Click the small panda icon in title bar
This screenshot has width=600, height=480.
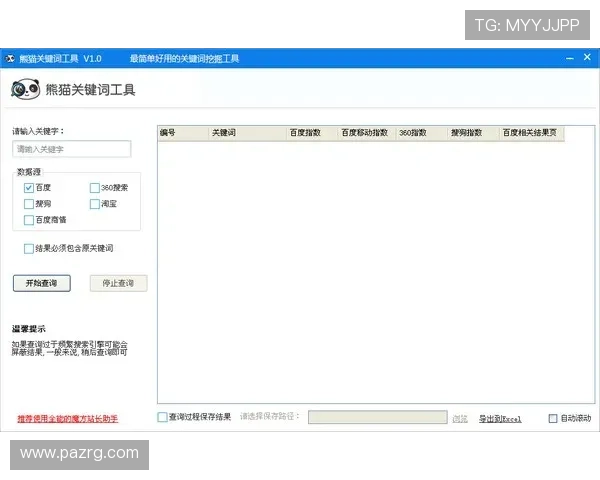pos(10,59)
